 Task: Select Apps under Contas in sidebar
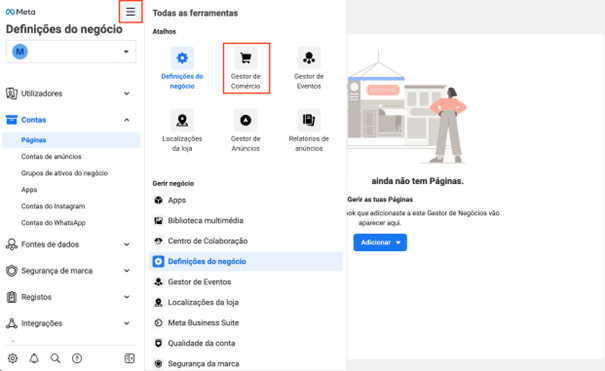tap(29, 190)
